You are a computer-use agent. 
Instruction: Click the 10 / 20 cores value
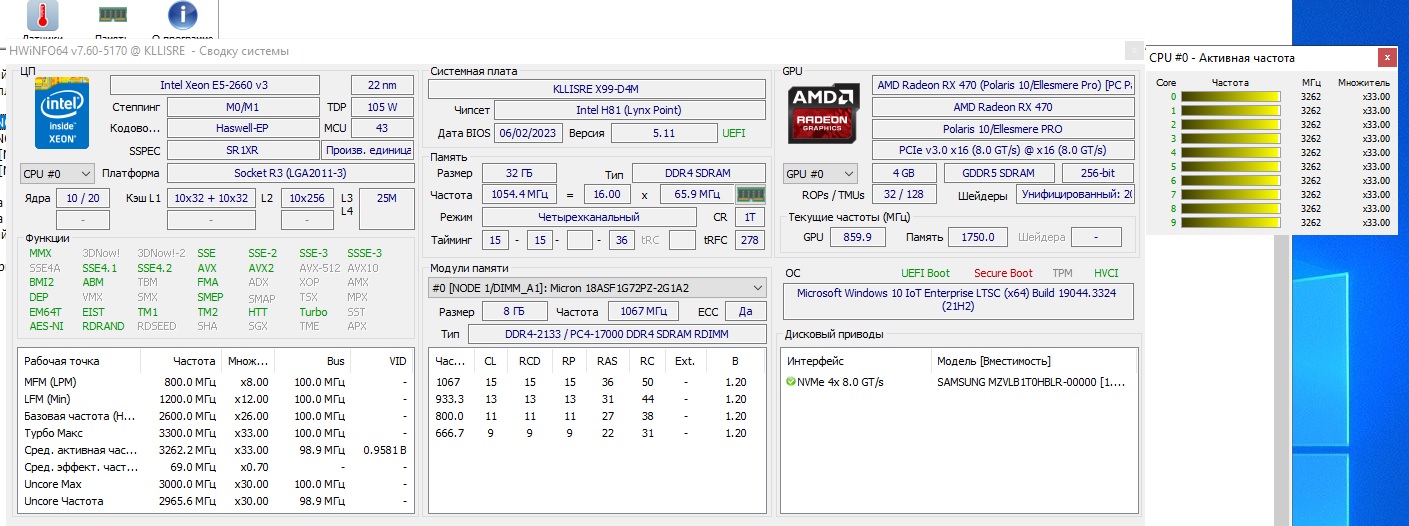83,198
